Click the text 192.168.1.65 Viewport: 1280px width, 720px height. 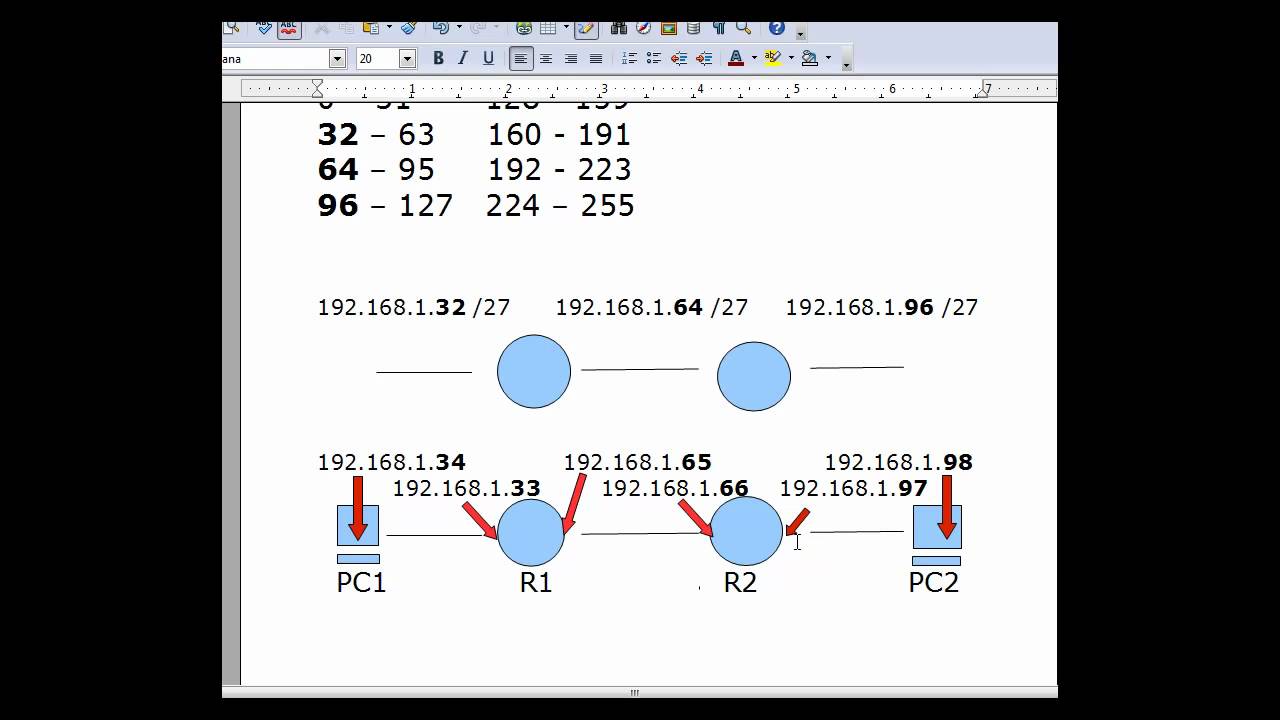tap(637, 462)
